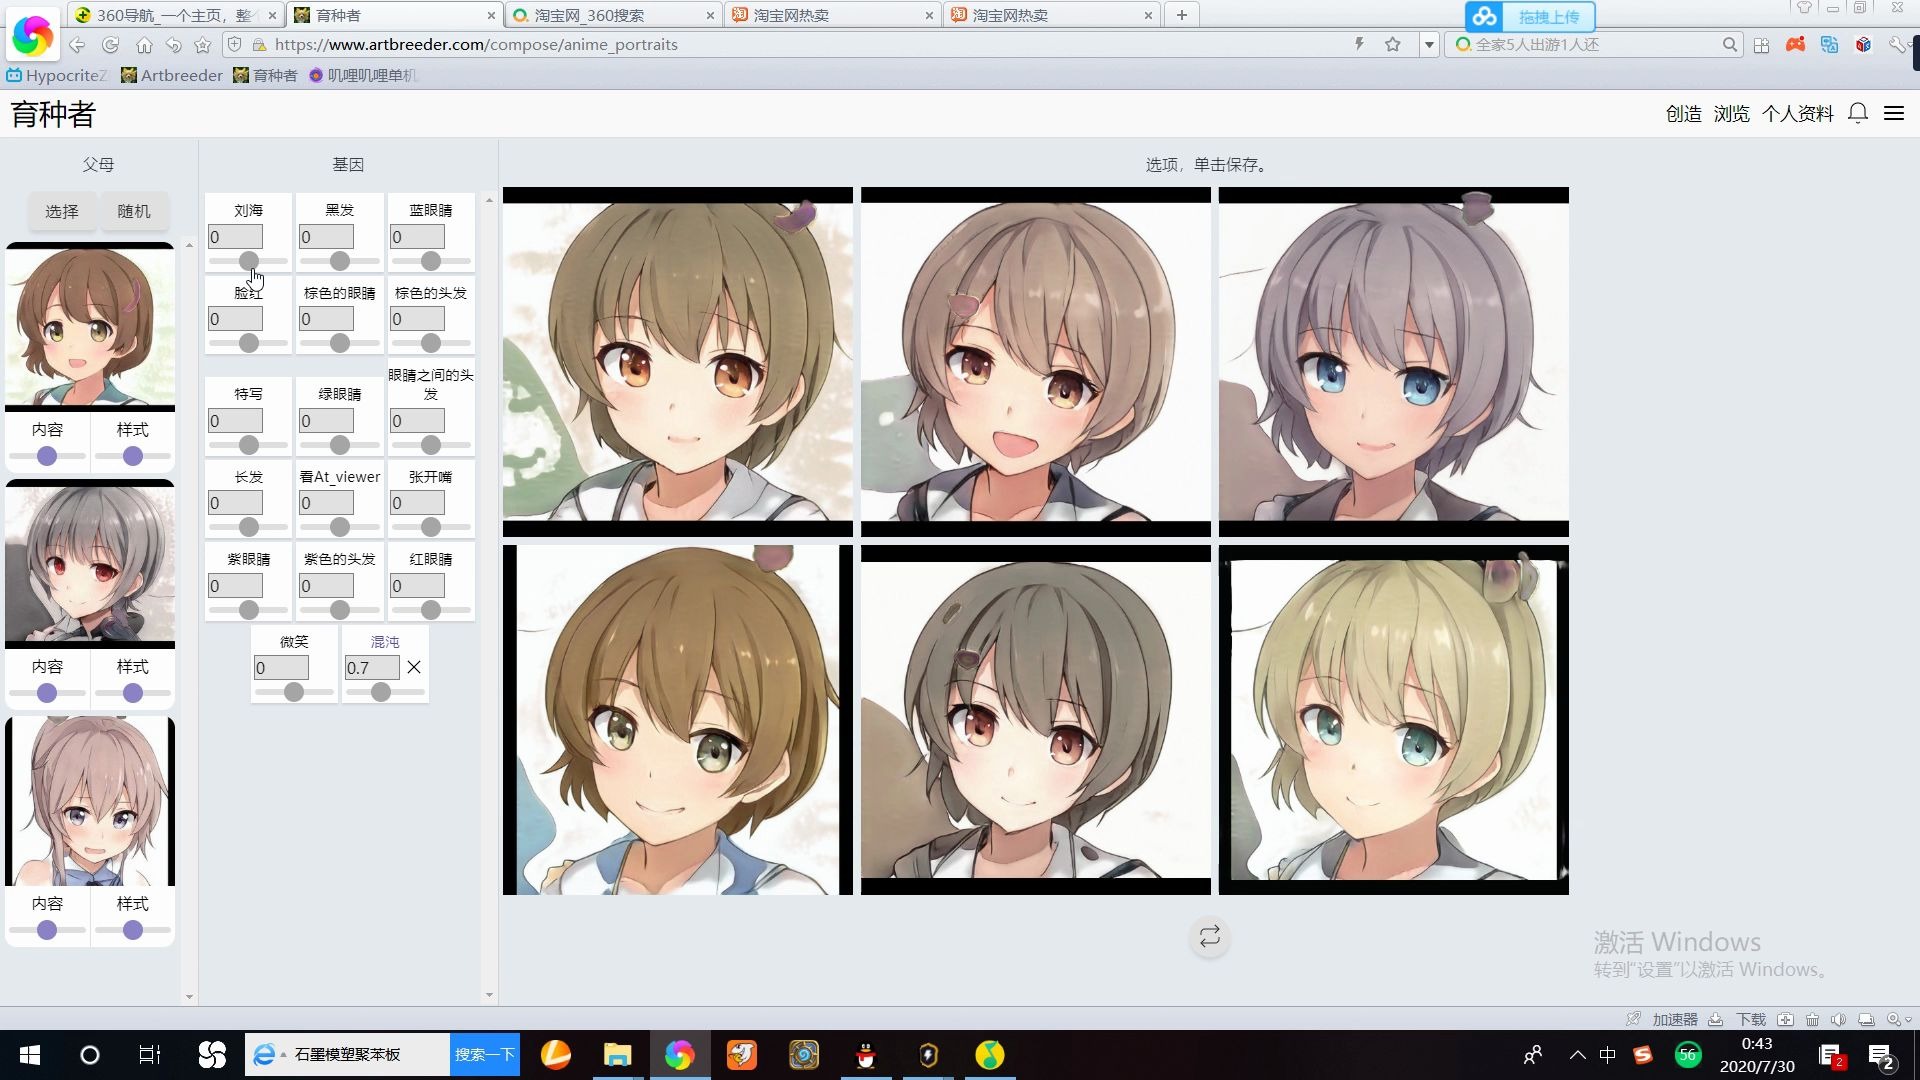Open the 浏览 browse link

(x=1731, y=114)
